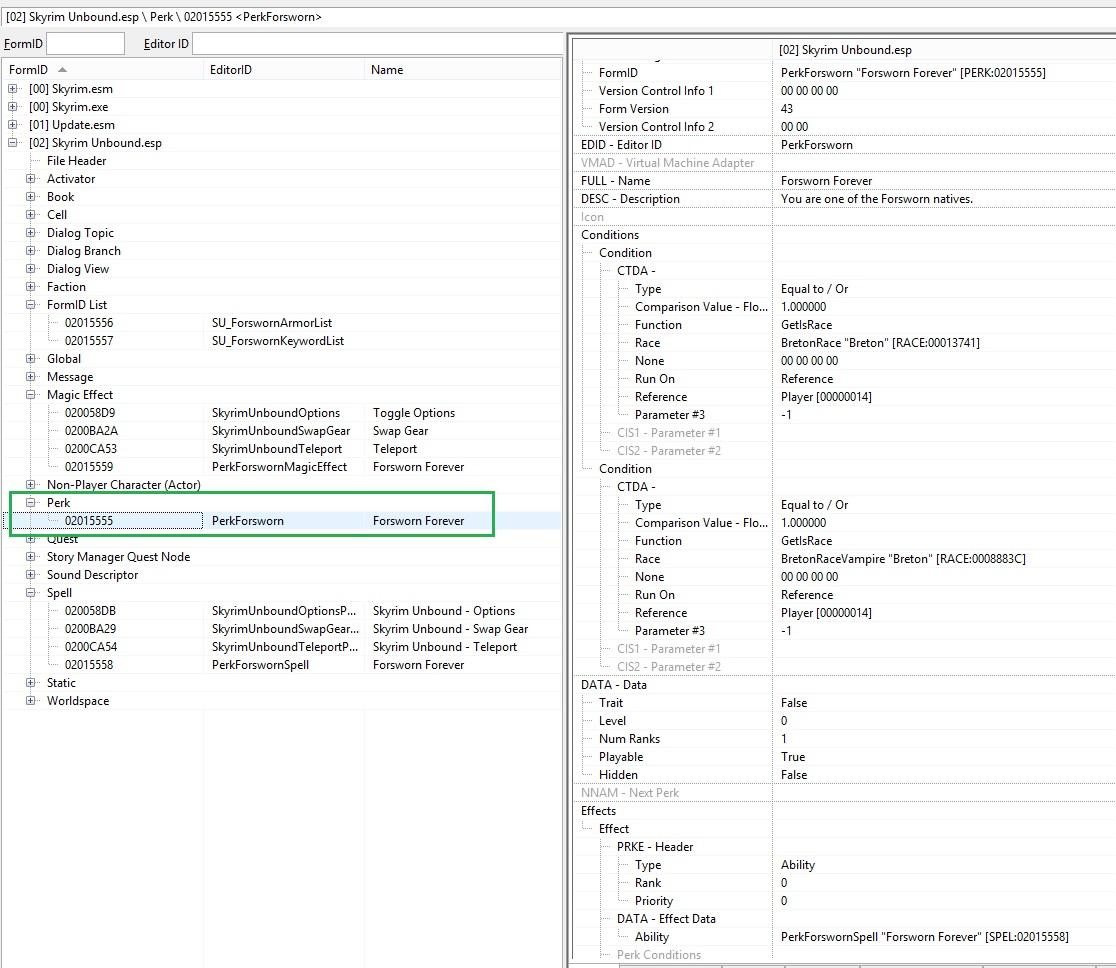Select spell record 0200CA54

coord(283,646)
